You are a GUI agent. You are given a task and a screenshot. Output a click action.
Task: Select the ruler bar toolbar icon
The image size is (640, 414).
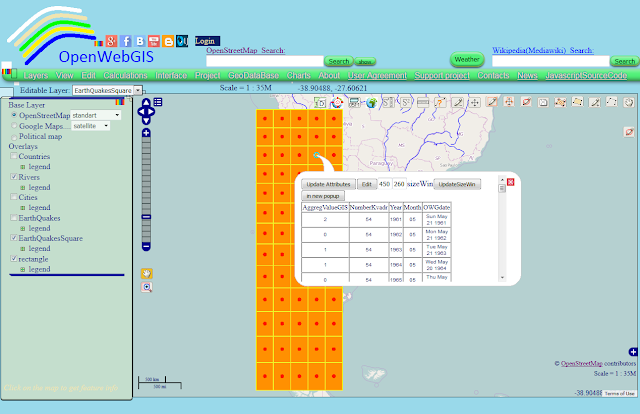click(x=423, y=102)
